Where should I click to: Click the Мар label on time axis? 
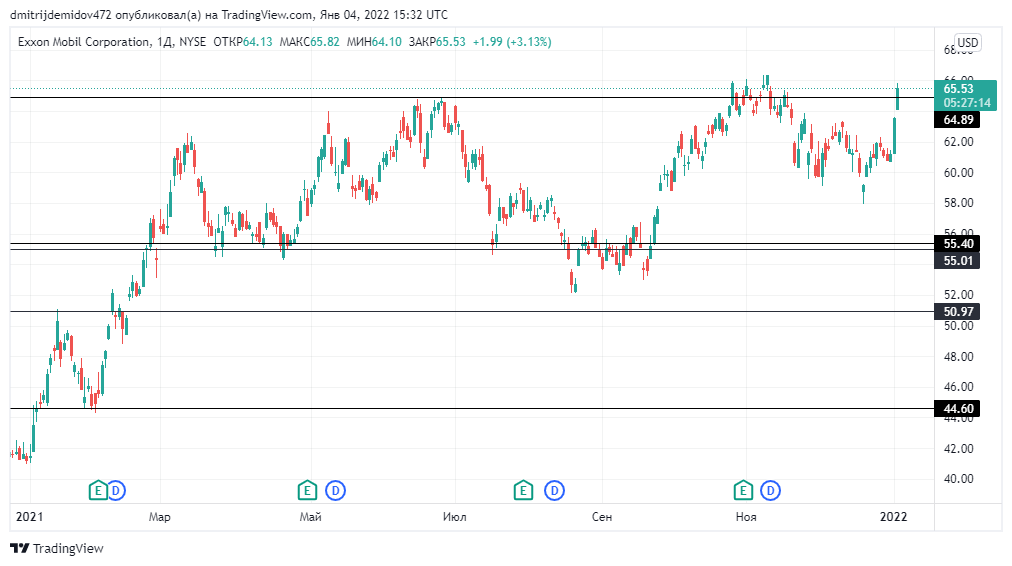click(x=159, y=517)
